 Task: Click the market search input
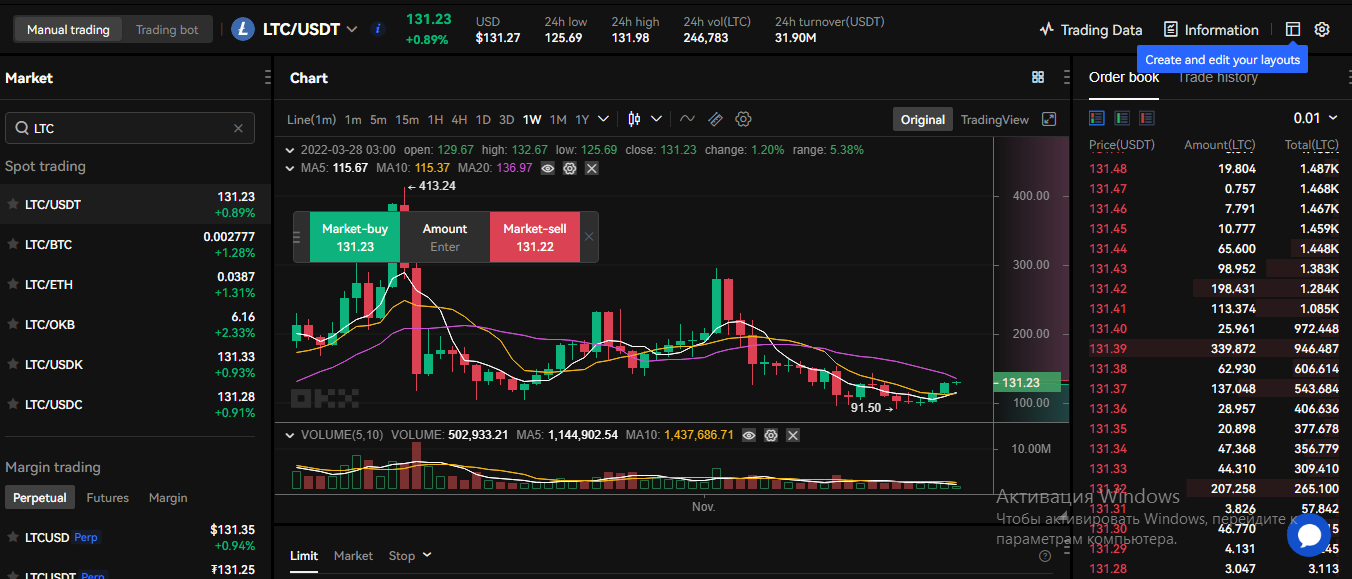[x=130, y=128]
